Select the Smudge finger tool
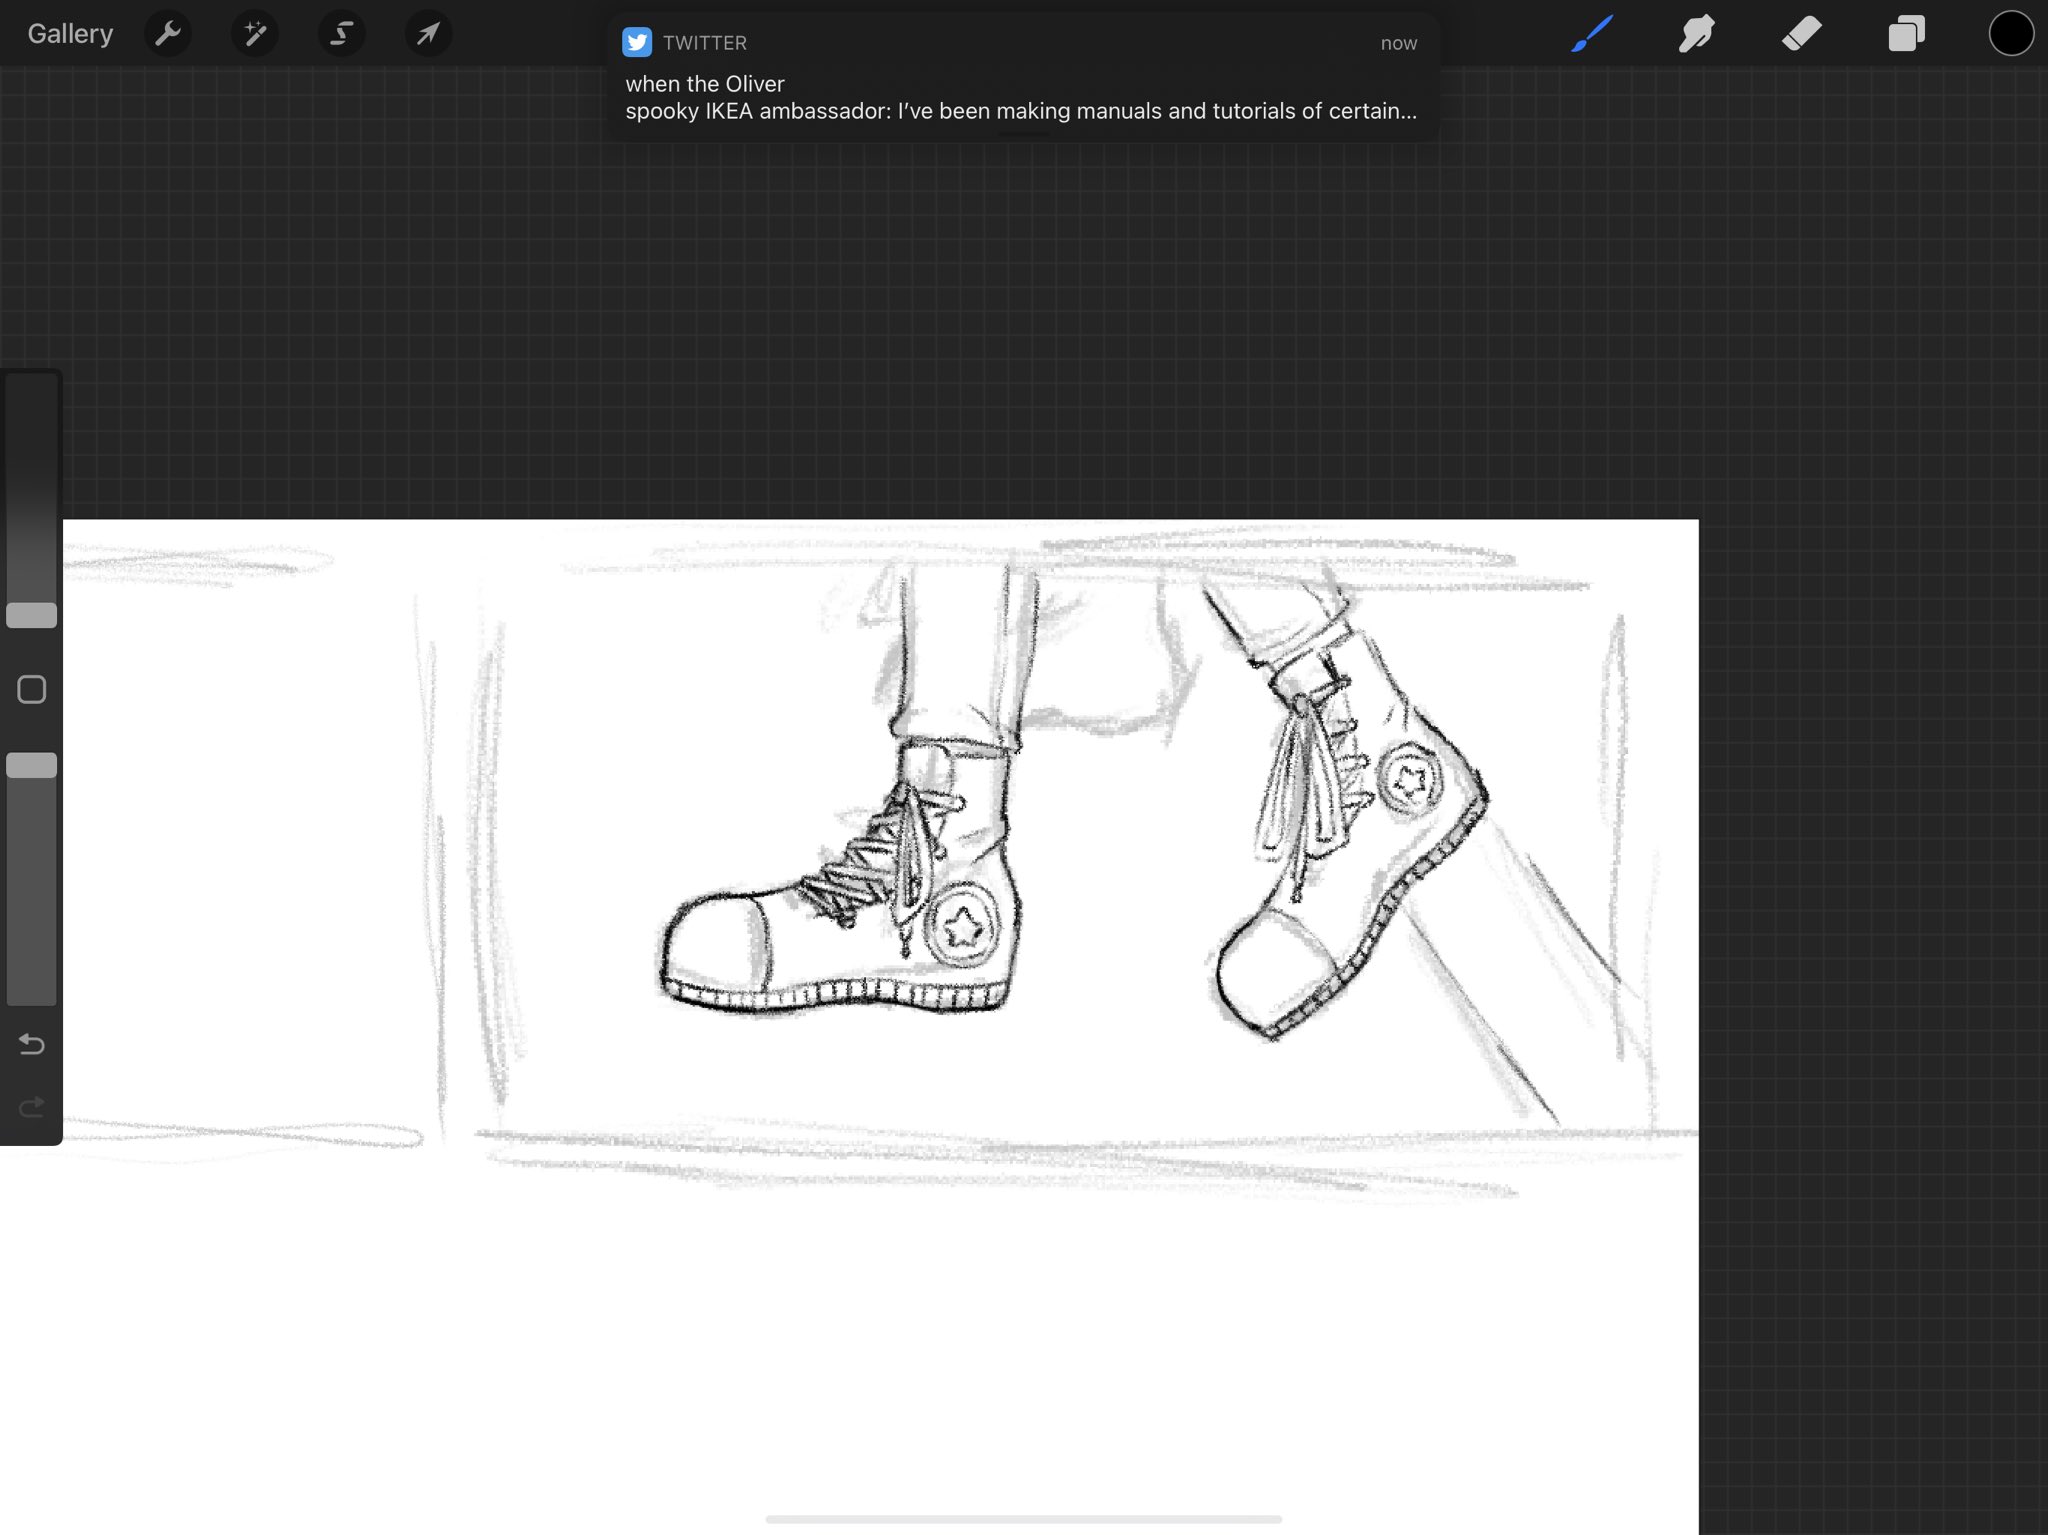 1697,34
